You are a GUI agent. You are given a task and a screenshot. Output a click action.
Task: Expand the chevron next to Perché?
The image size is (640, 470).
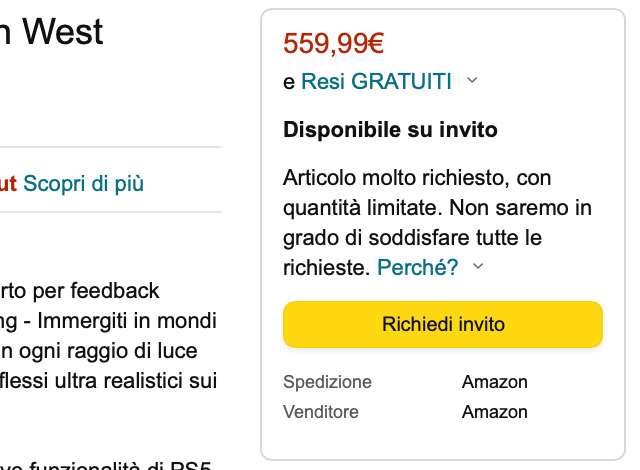[478, 266]
